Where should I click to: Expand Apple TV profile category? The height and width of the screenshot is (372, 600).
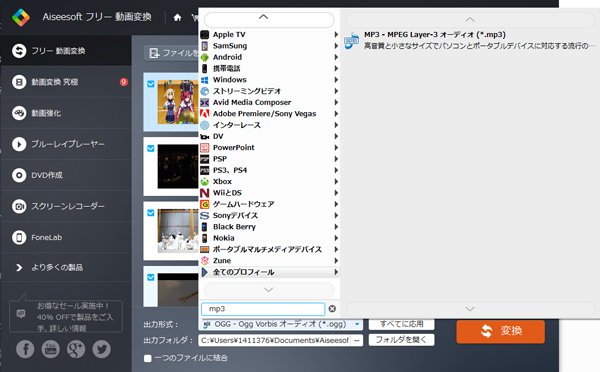point(269,34)
